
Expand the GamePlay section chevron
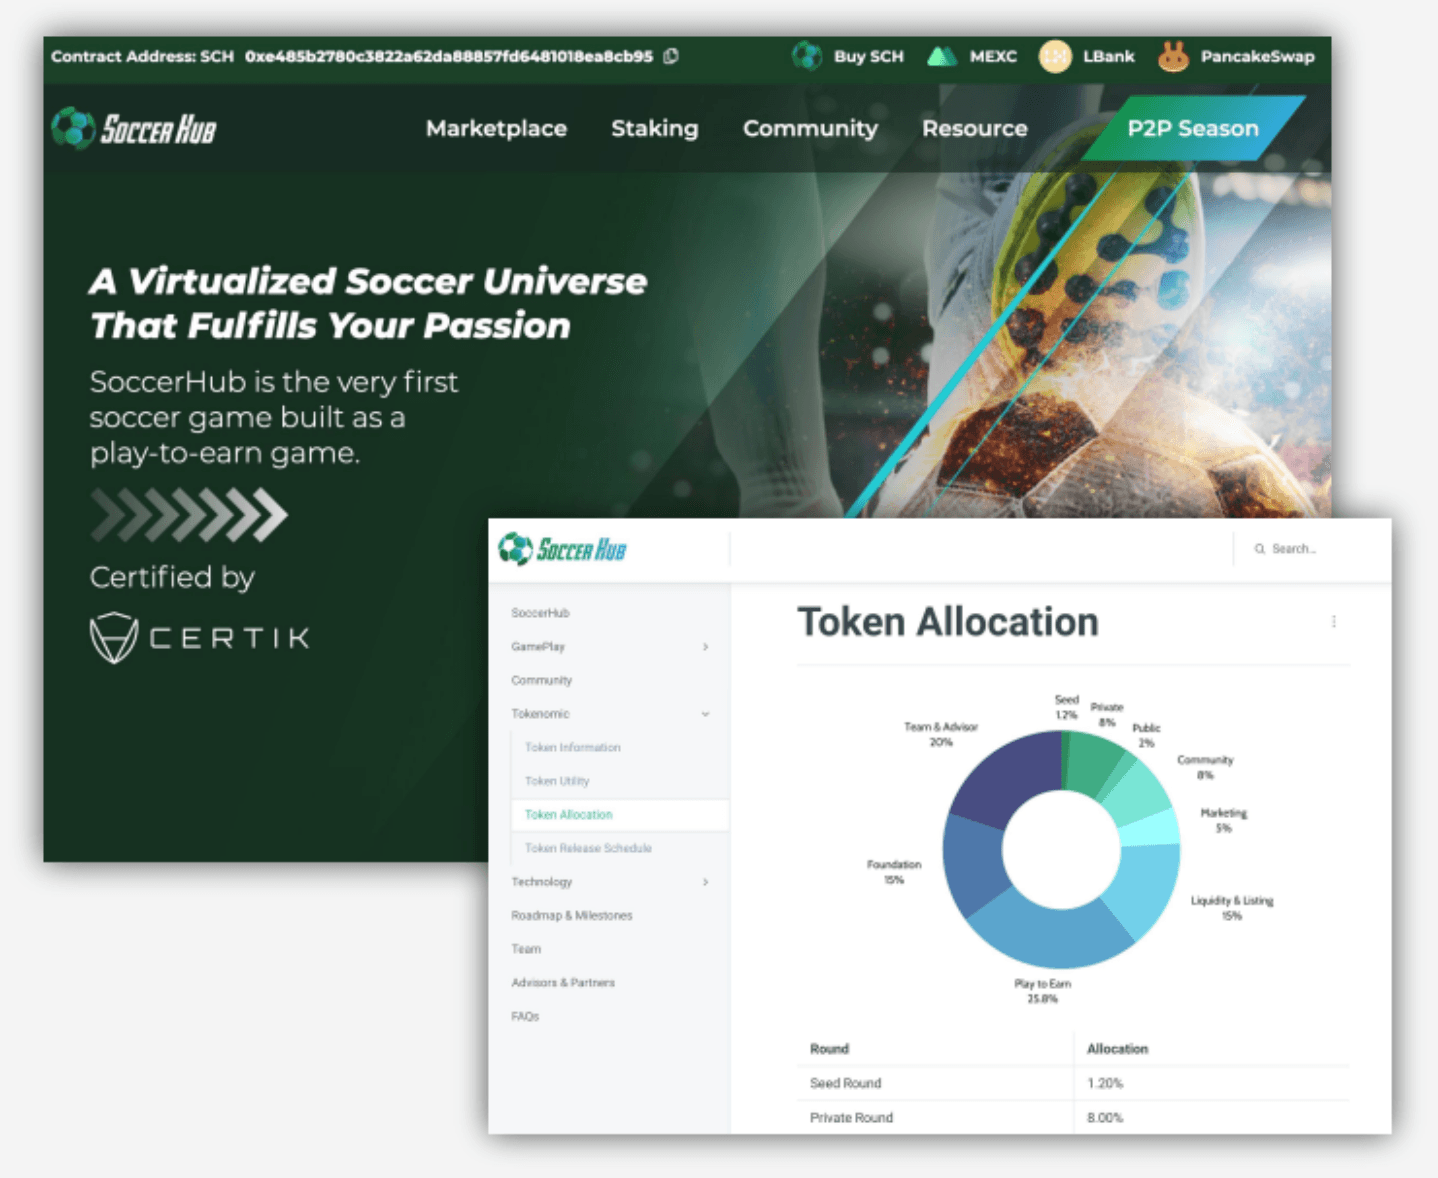(x=705, y=647)
